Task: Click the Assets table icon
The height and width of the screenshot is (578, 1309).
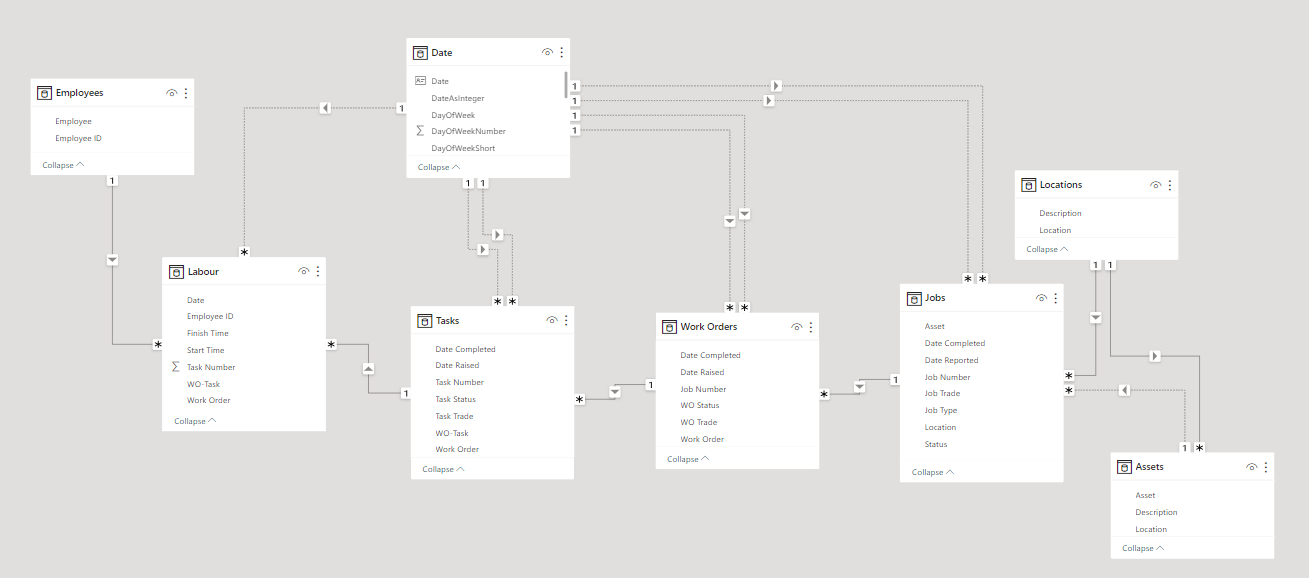Action: 1124,467
